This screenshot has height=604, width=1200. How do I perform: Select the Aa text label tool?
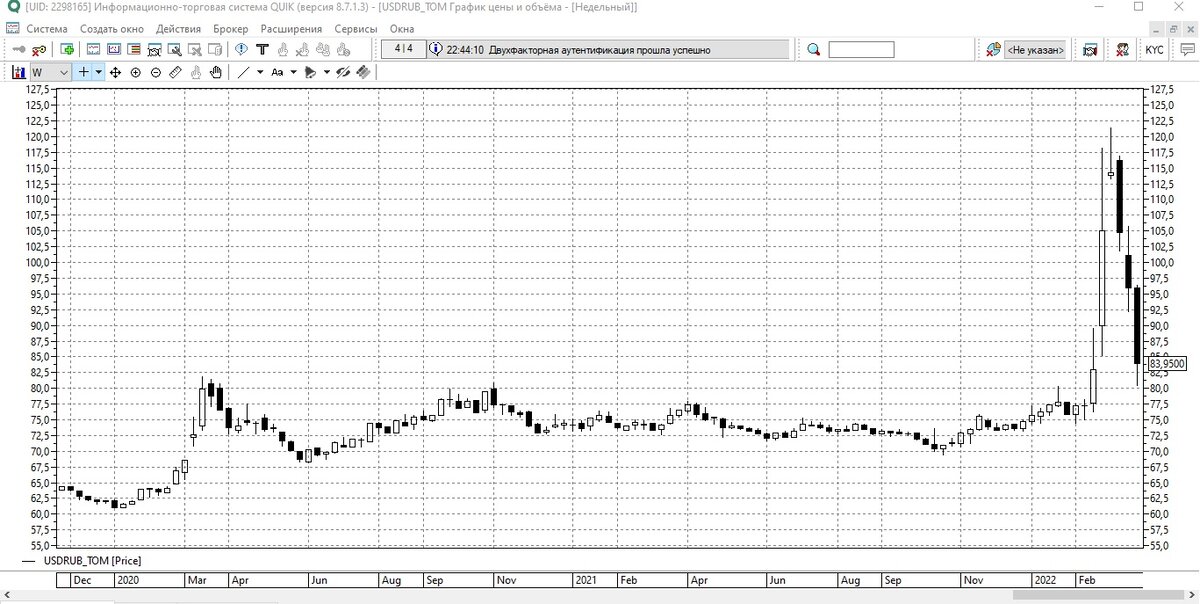[x=276, y=72]
